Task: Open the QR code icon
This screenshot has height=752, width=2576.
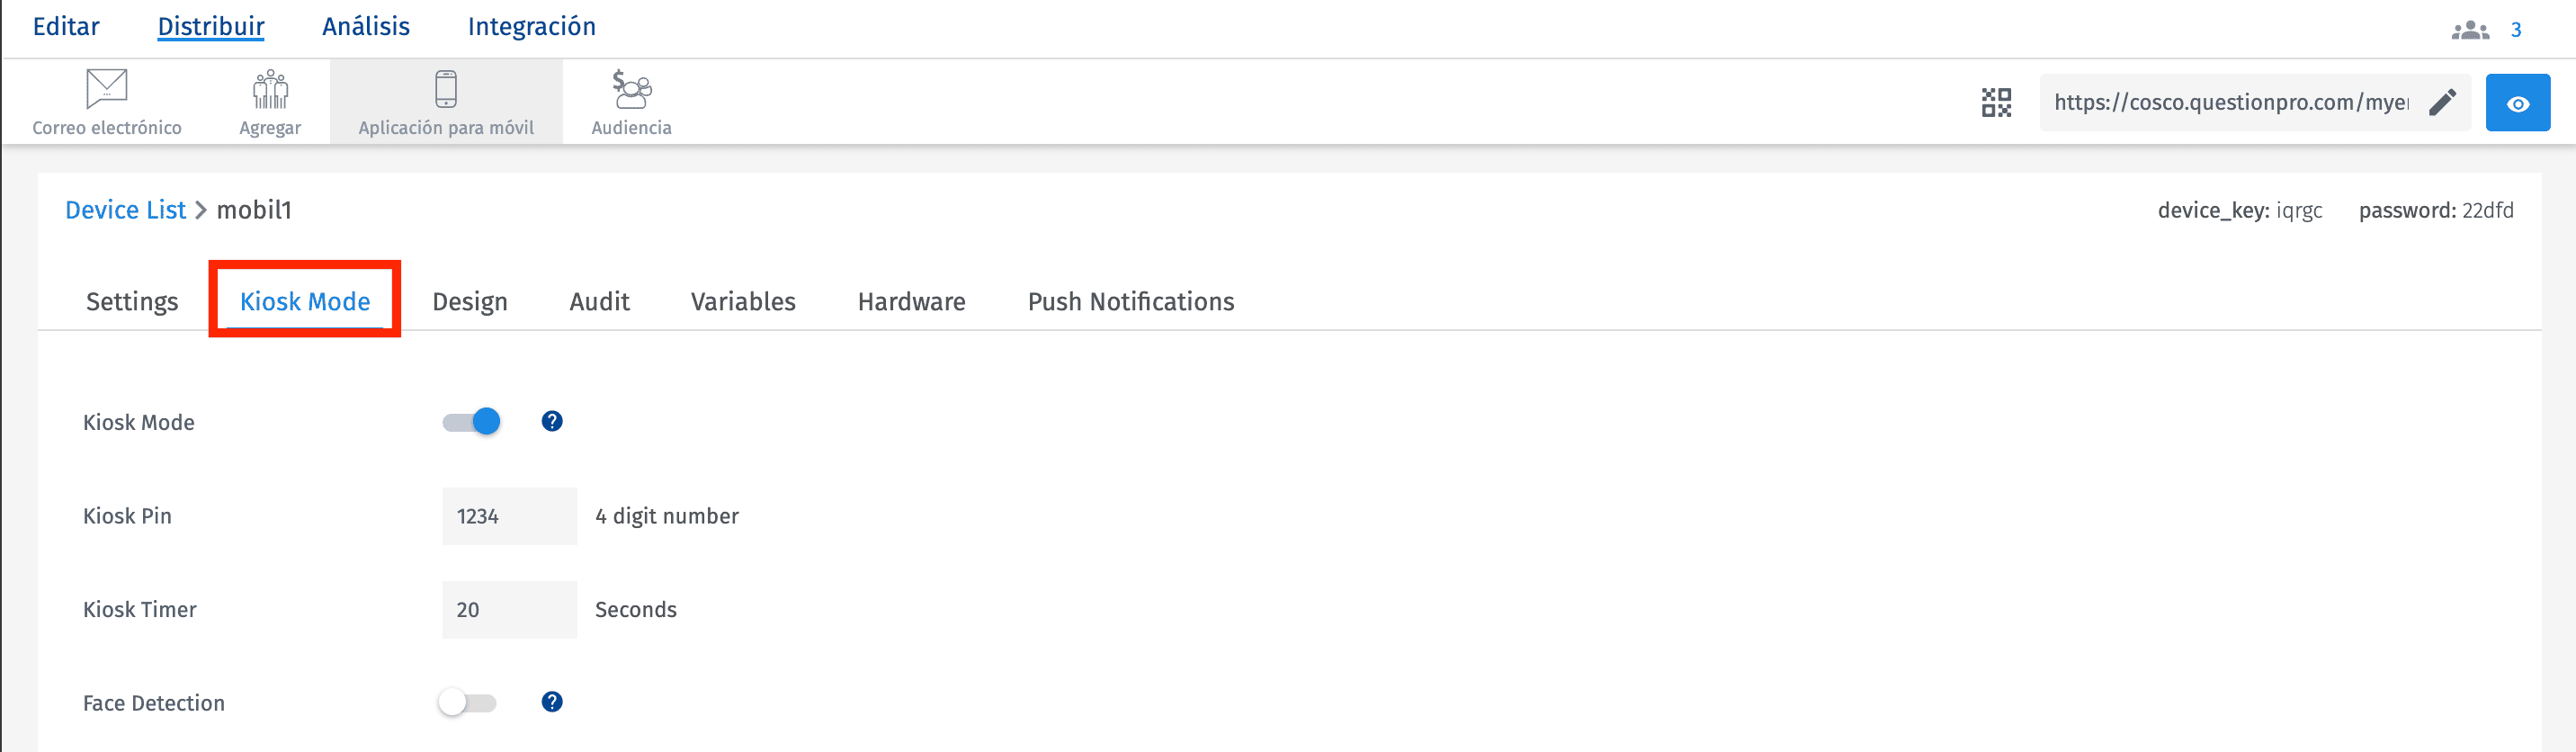Action: click(1996, 103)
